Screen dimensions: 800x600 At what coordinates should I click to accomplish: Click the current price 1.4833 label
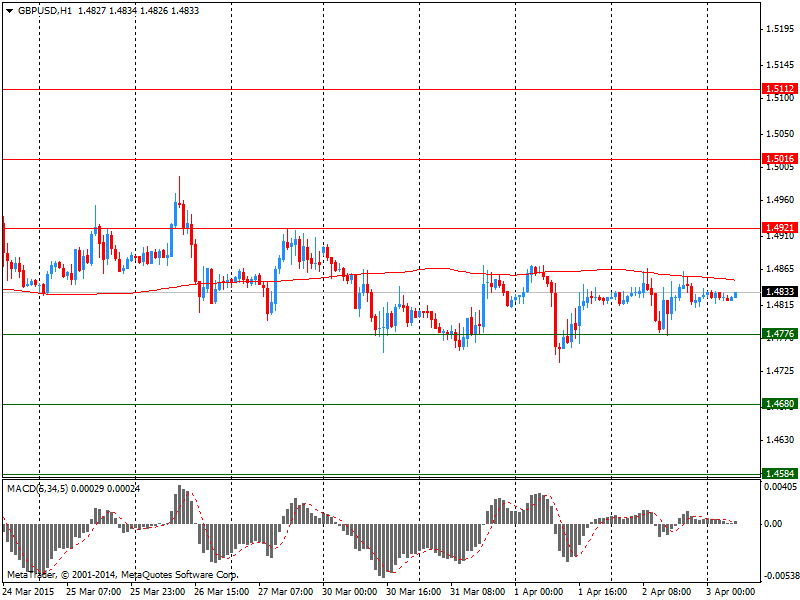[780, 291]
